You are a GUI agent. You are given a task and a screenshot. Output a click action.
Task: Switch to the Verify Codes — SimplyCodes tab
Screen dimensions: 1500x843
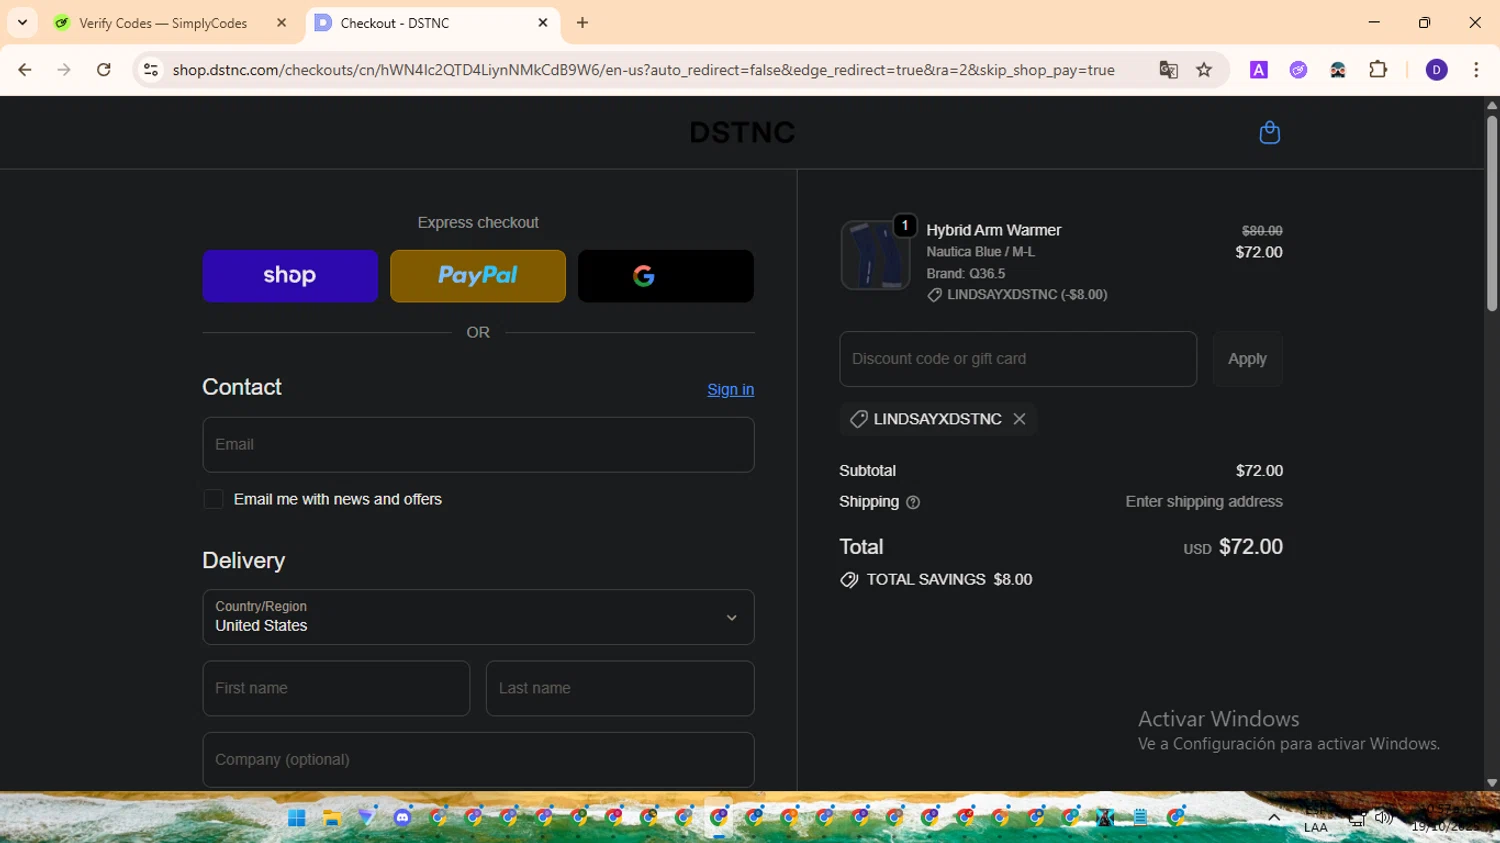point(163,23)
